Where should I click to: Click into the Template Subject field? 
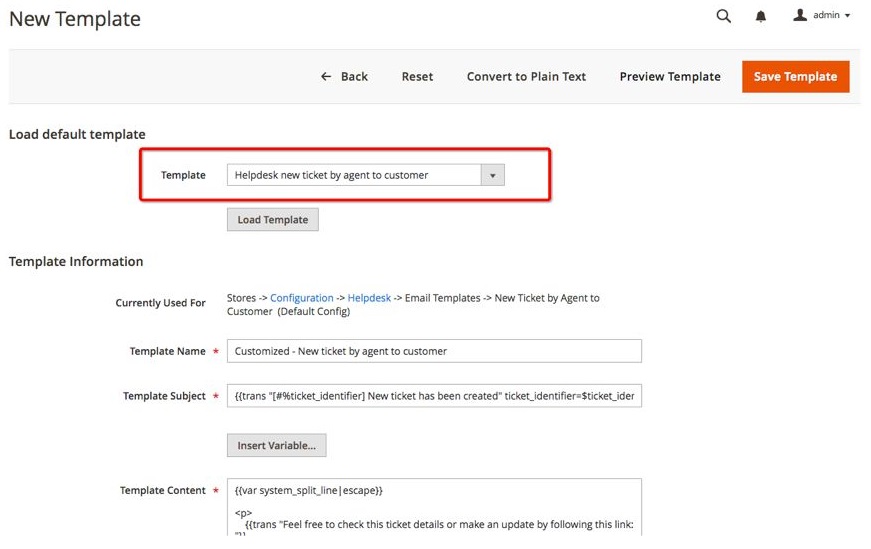point(434,396)
